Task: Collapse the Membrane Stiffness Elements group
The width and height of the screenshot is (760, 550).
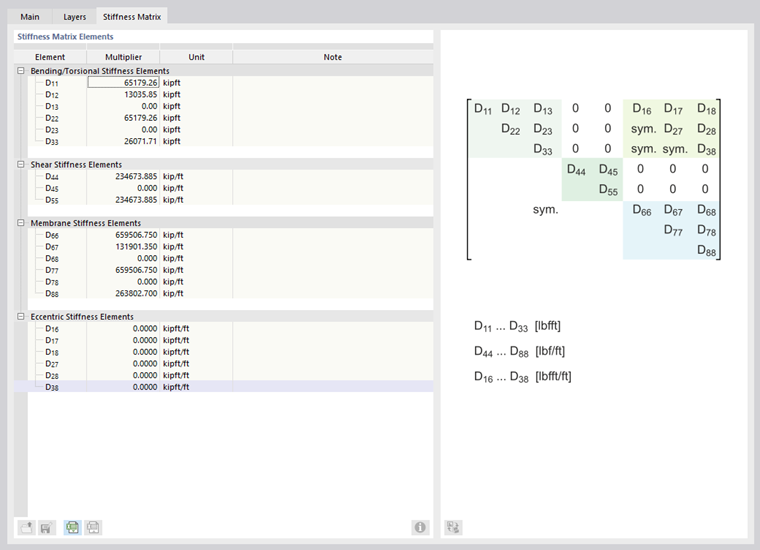Action: (21, 223)
